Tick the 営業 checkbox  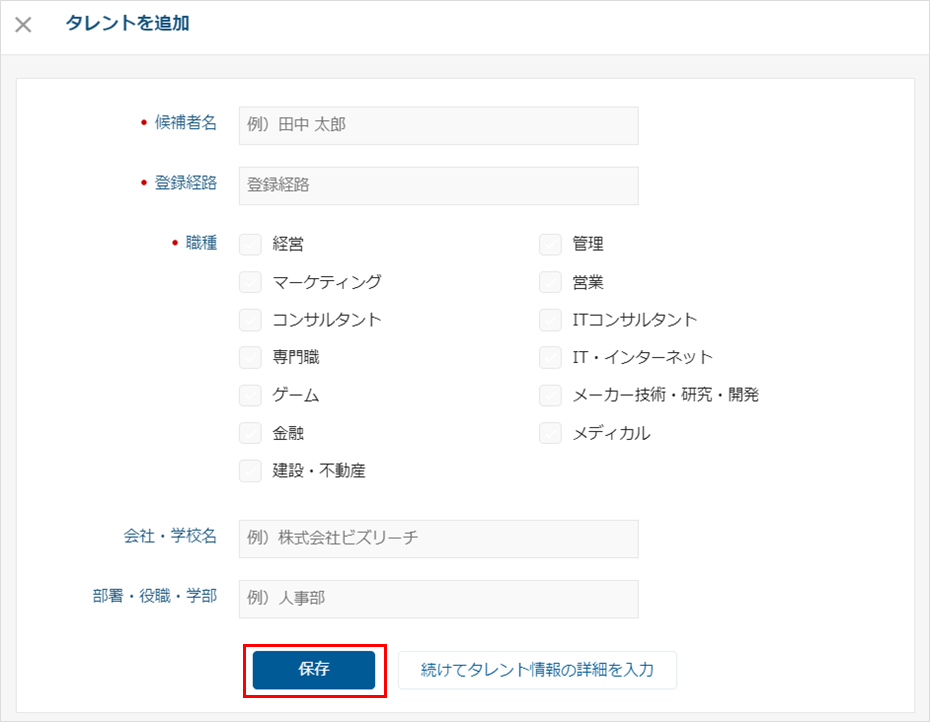[x=550, y=282]
